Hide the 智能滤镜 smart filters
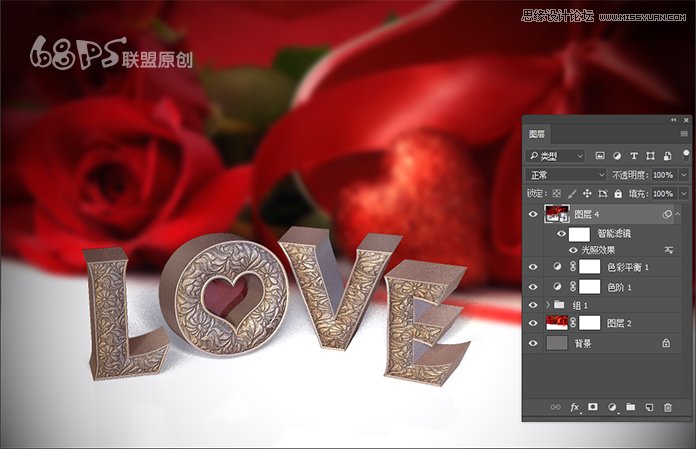 (x=562, y=233)
